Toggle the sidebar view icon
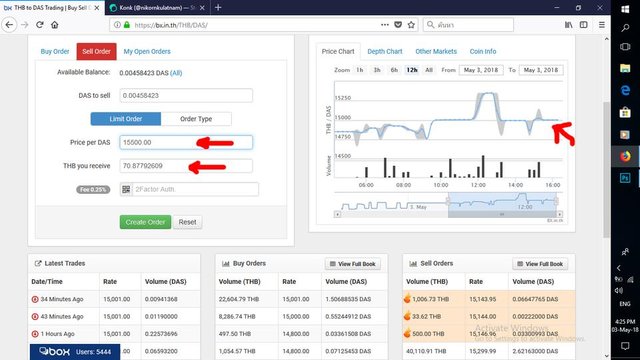 (x=584, y=25)
